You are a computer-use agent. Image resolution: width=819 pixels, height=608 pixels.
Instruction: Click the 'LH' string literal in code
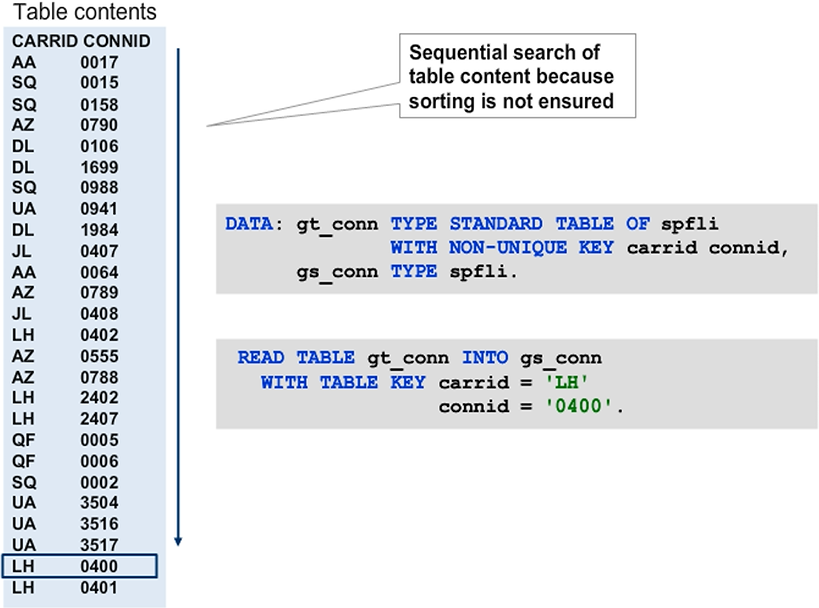pyautogui.click(x=569, y=382)
